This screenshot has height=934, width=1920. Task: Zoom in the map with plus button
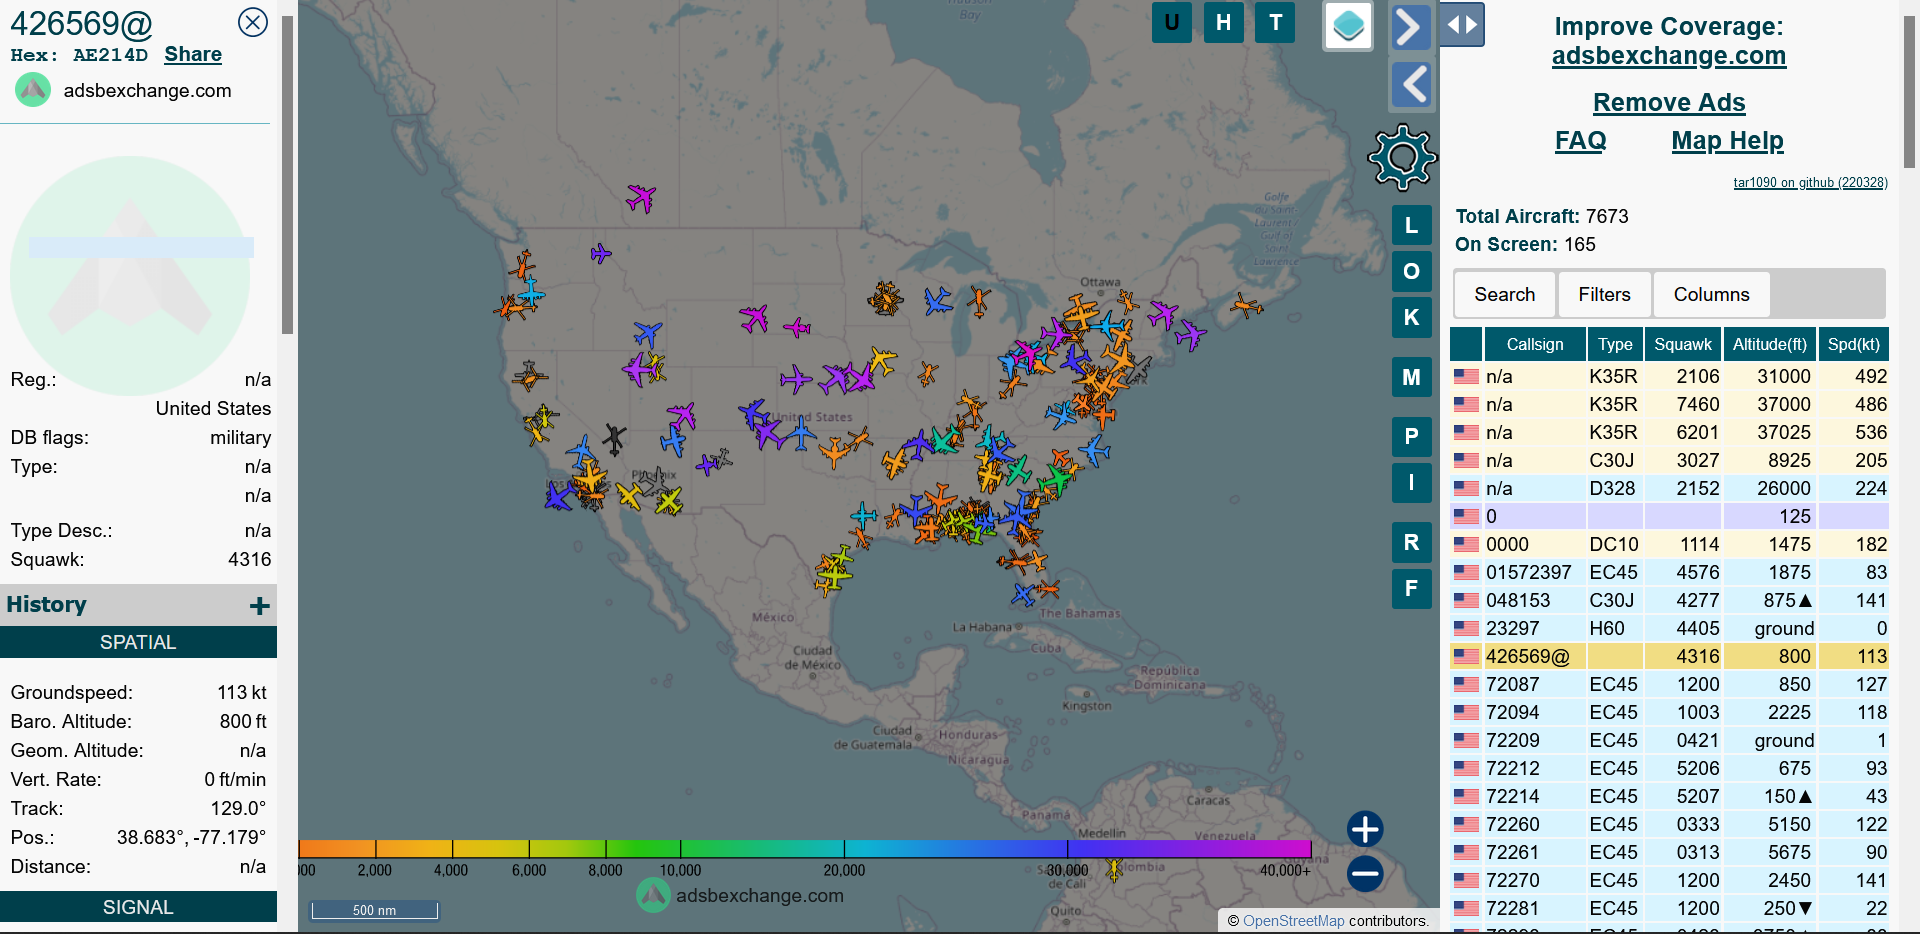point(1365,829)
